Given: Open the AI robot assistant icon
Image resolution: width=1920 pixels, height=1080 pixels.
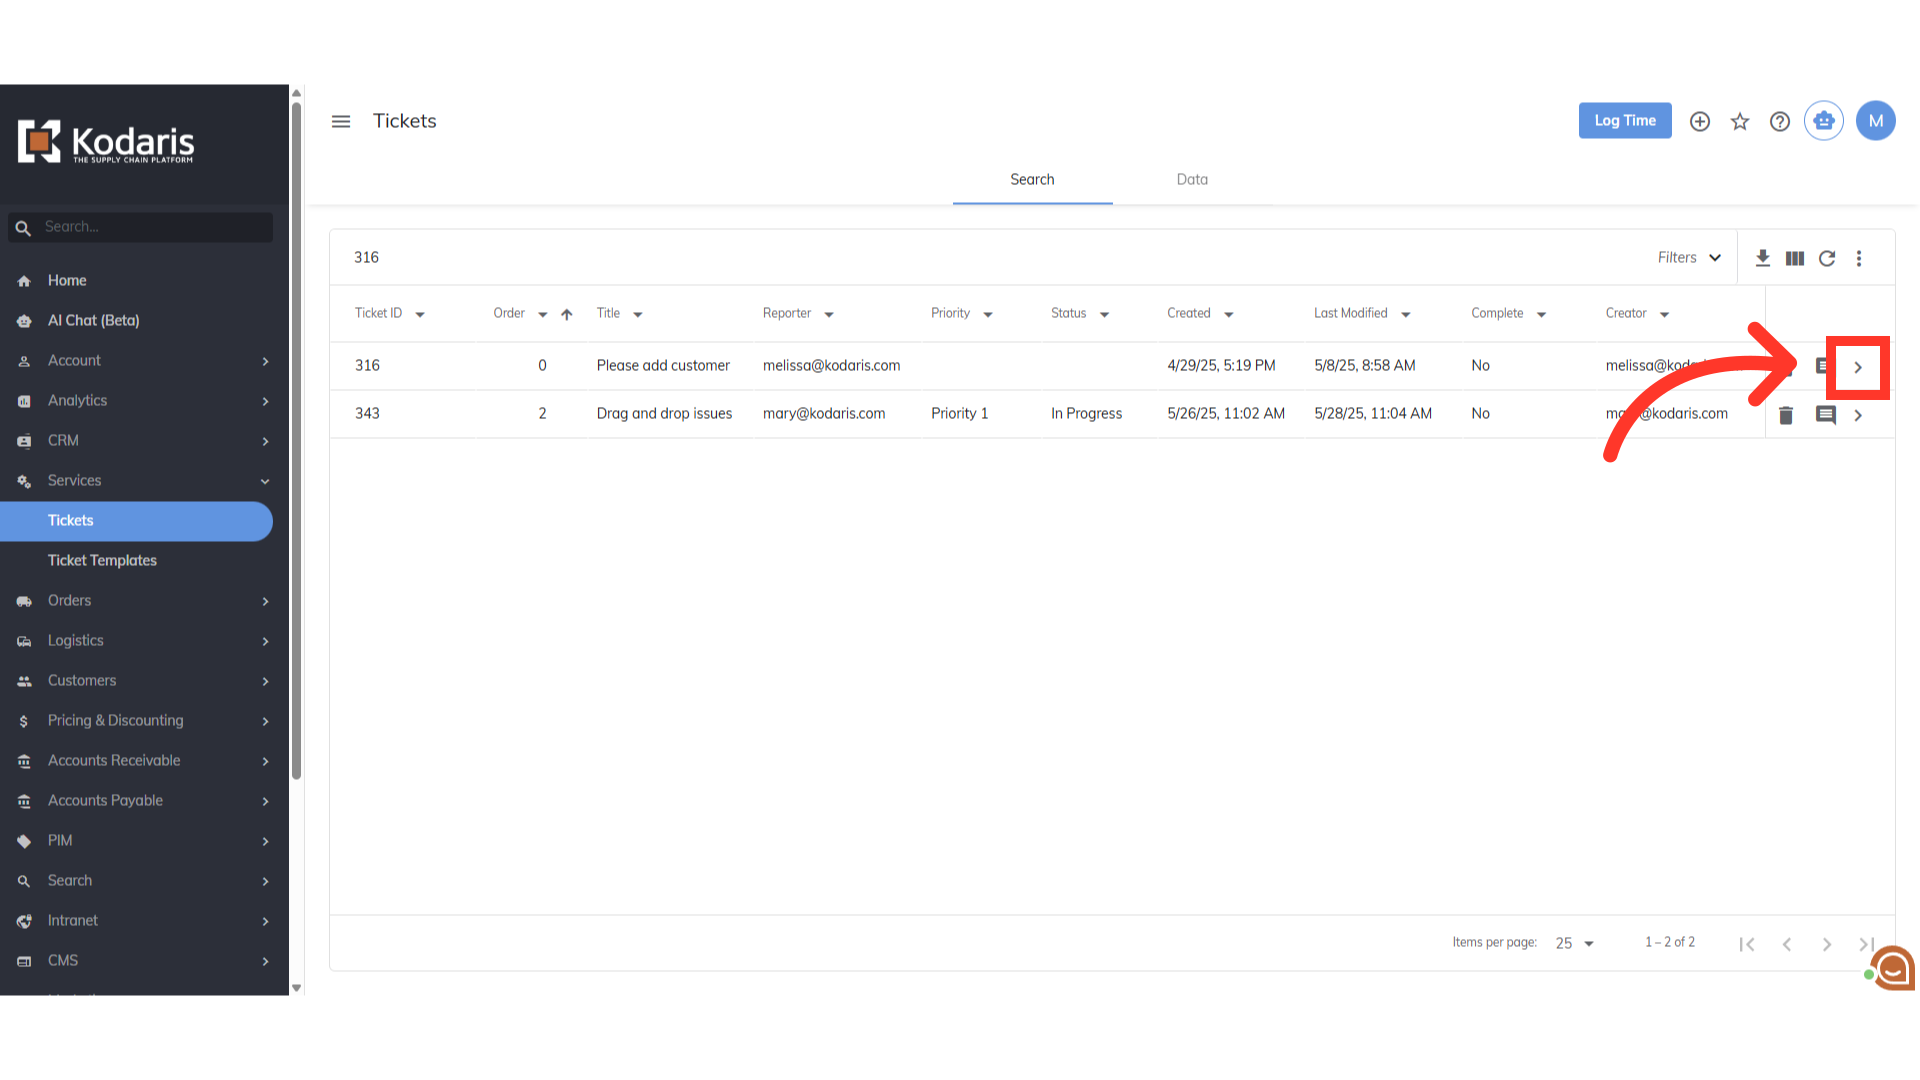Looking at the screenshot, I should coord(1824,121).
